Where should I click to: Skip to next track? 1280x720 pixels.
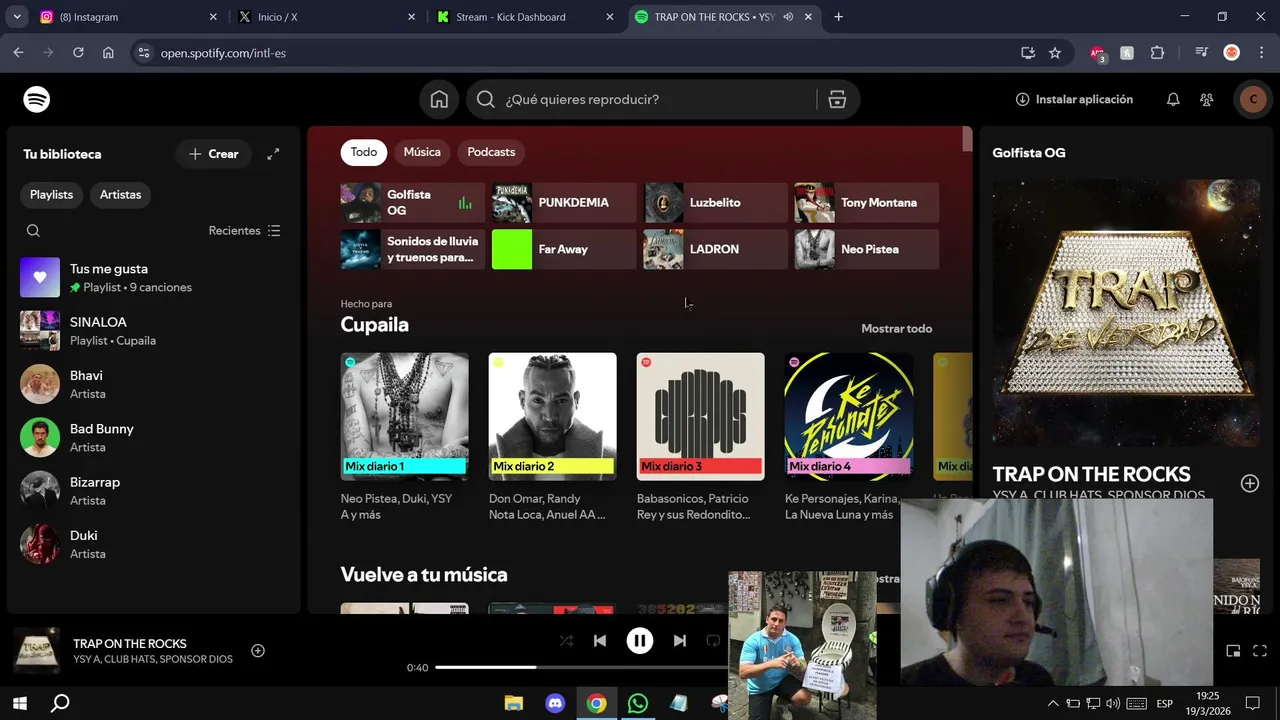(680, 641)
